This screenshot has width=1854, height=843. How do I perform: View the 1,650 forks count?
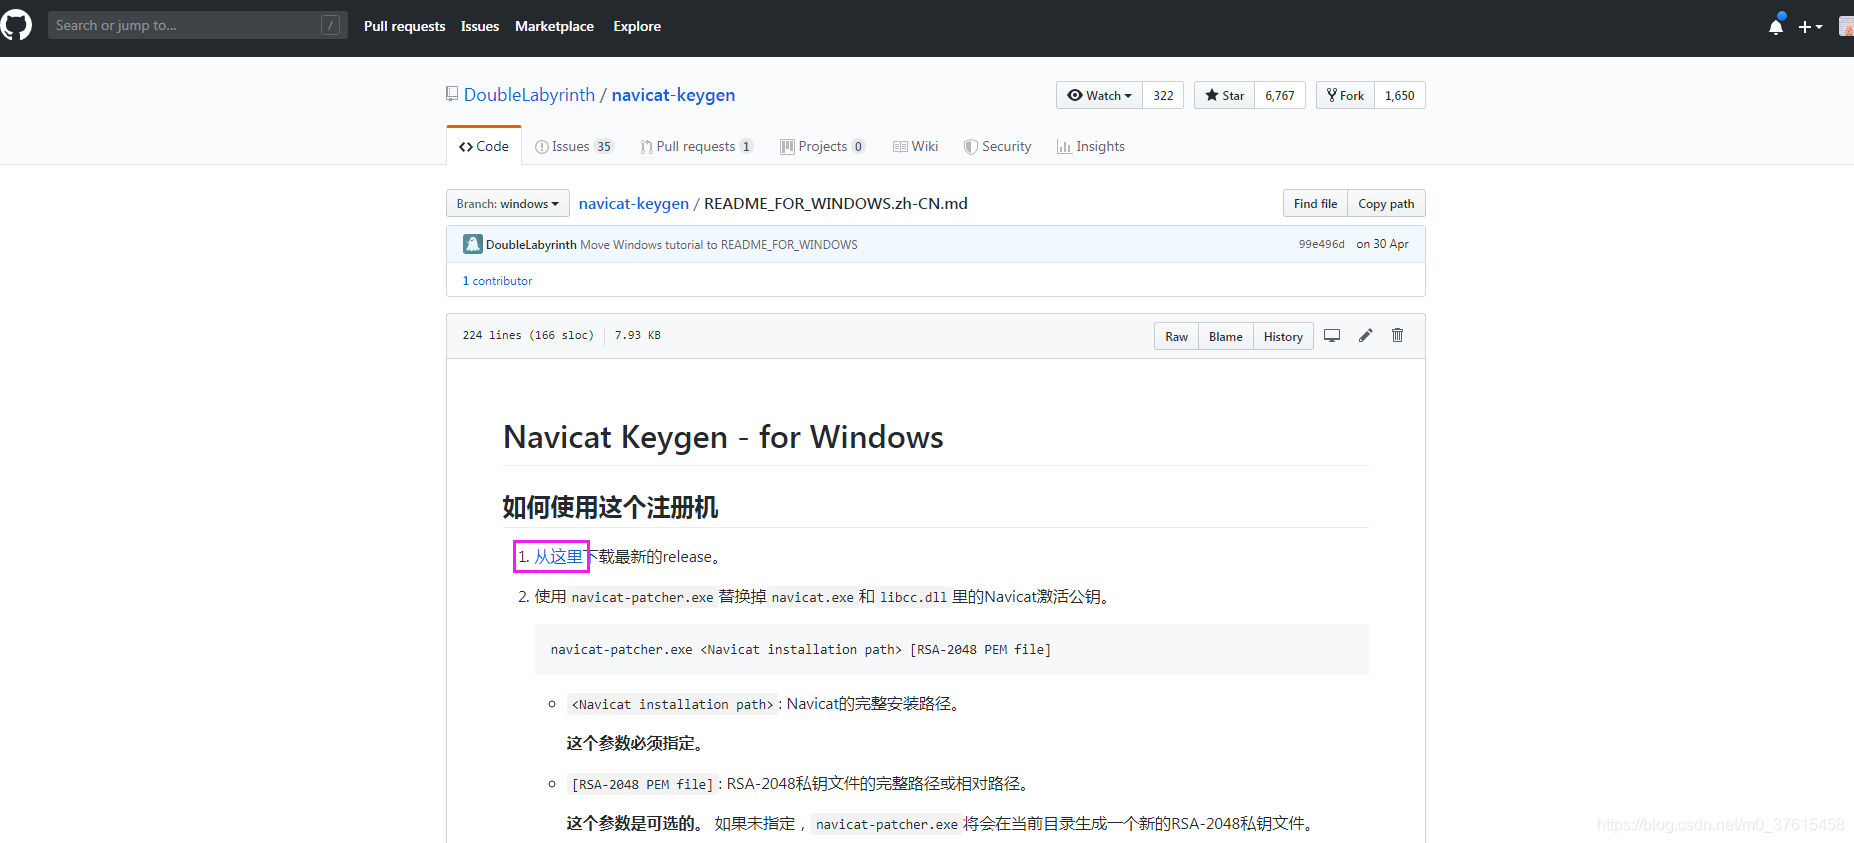click(x=1400, y=95)
